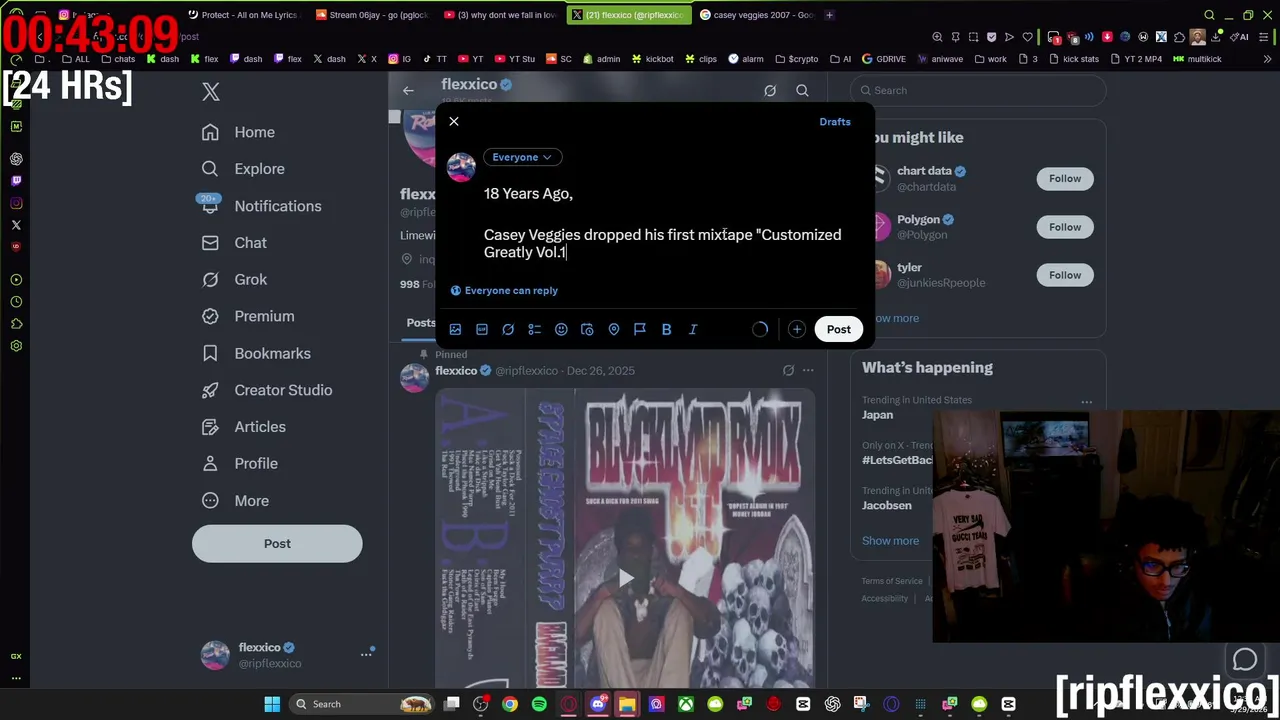Open a new browser tab
This screenshot has height=720, width=1280.
830,15
